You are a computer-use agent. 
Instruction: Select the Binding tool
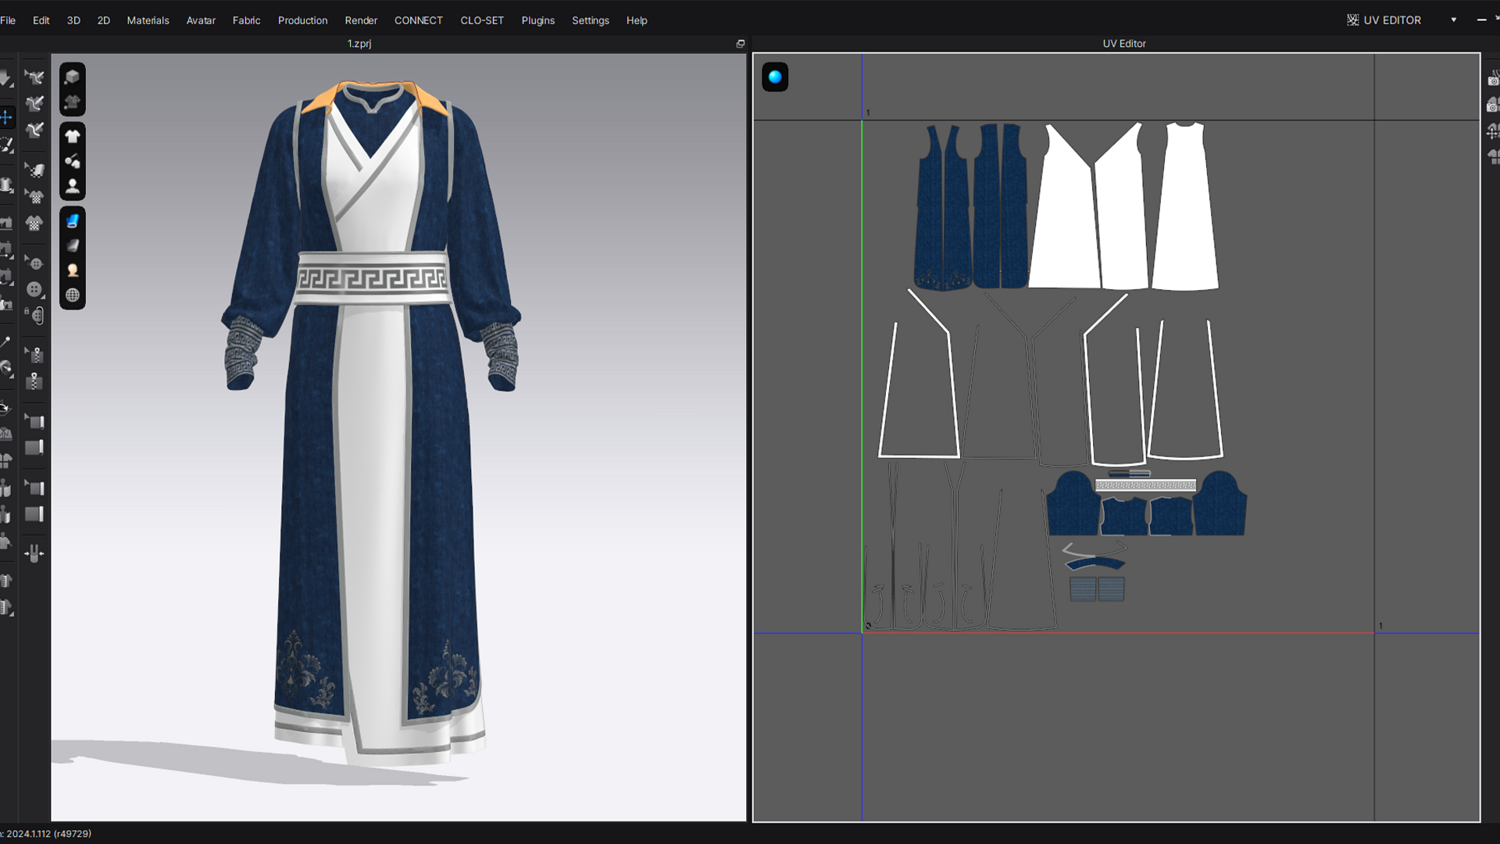point(35,514)
